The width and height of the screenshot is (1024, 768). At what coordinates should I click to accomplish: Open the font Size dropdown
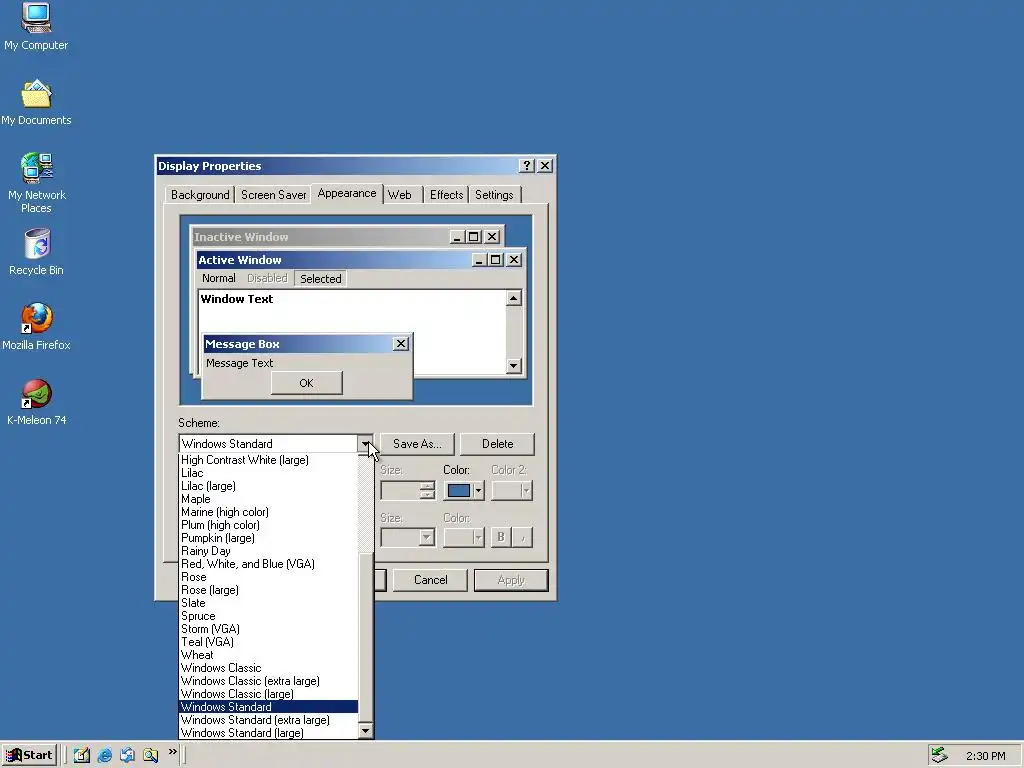tap(426, 537)
